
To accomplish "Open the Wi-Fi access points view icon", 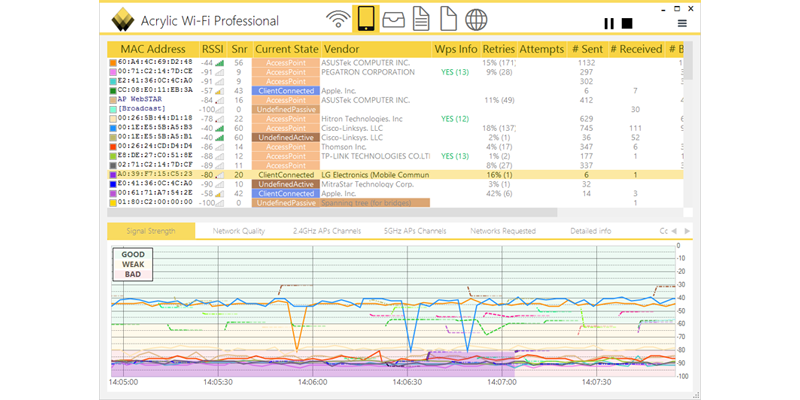I will pos(339,20).
